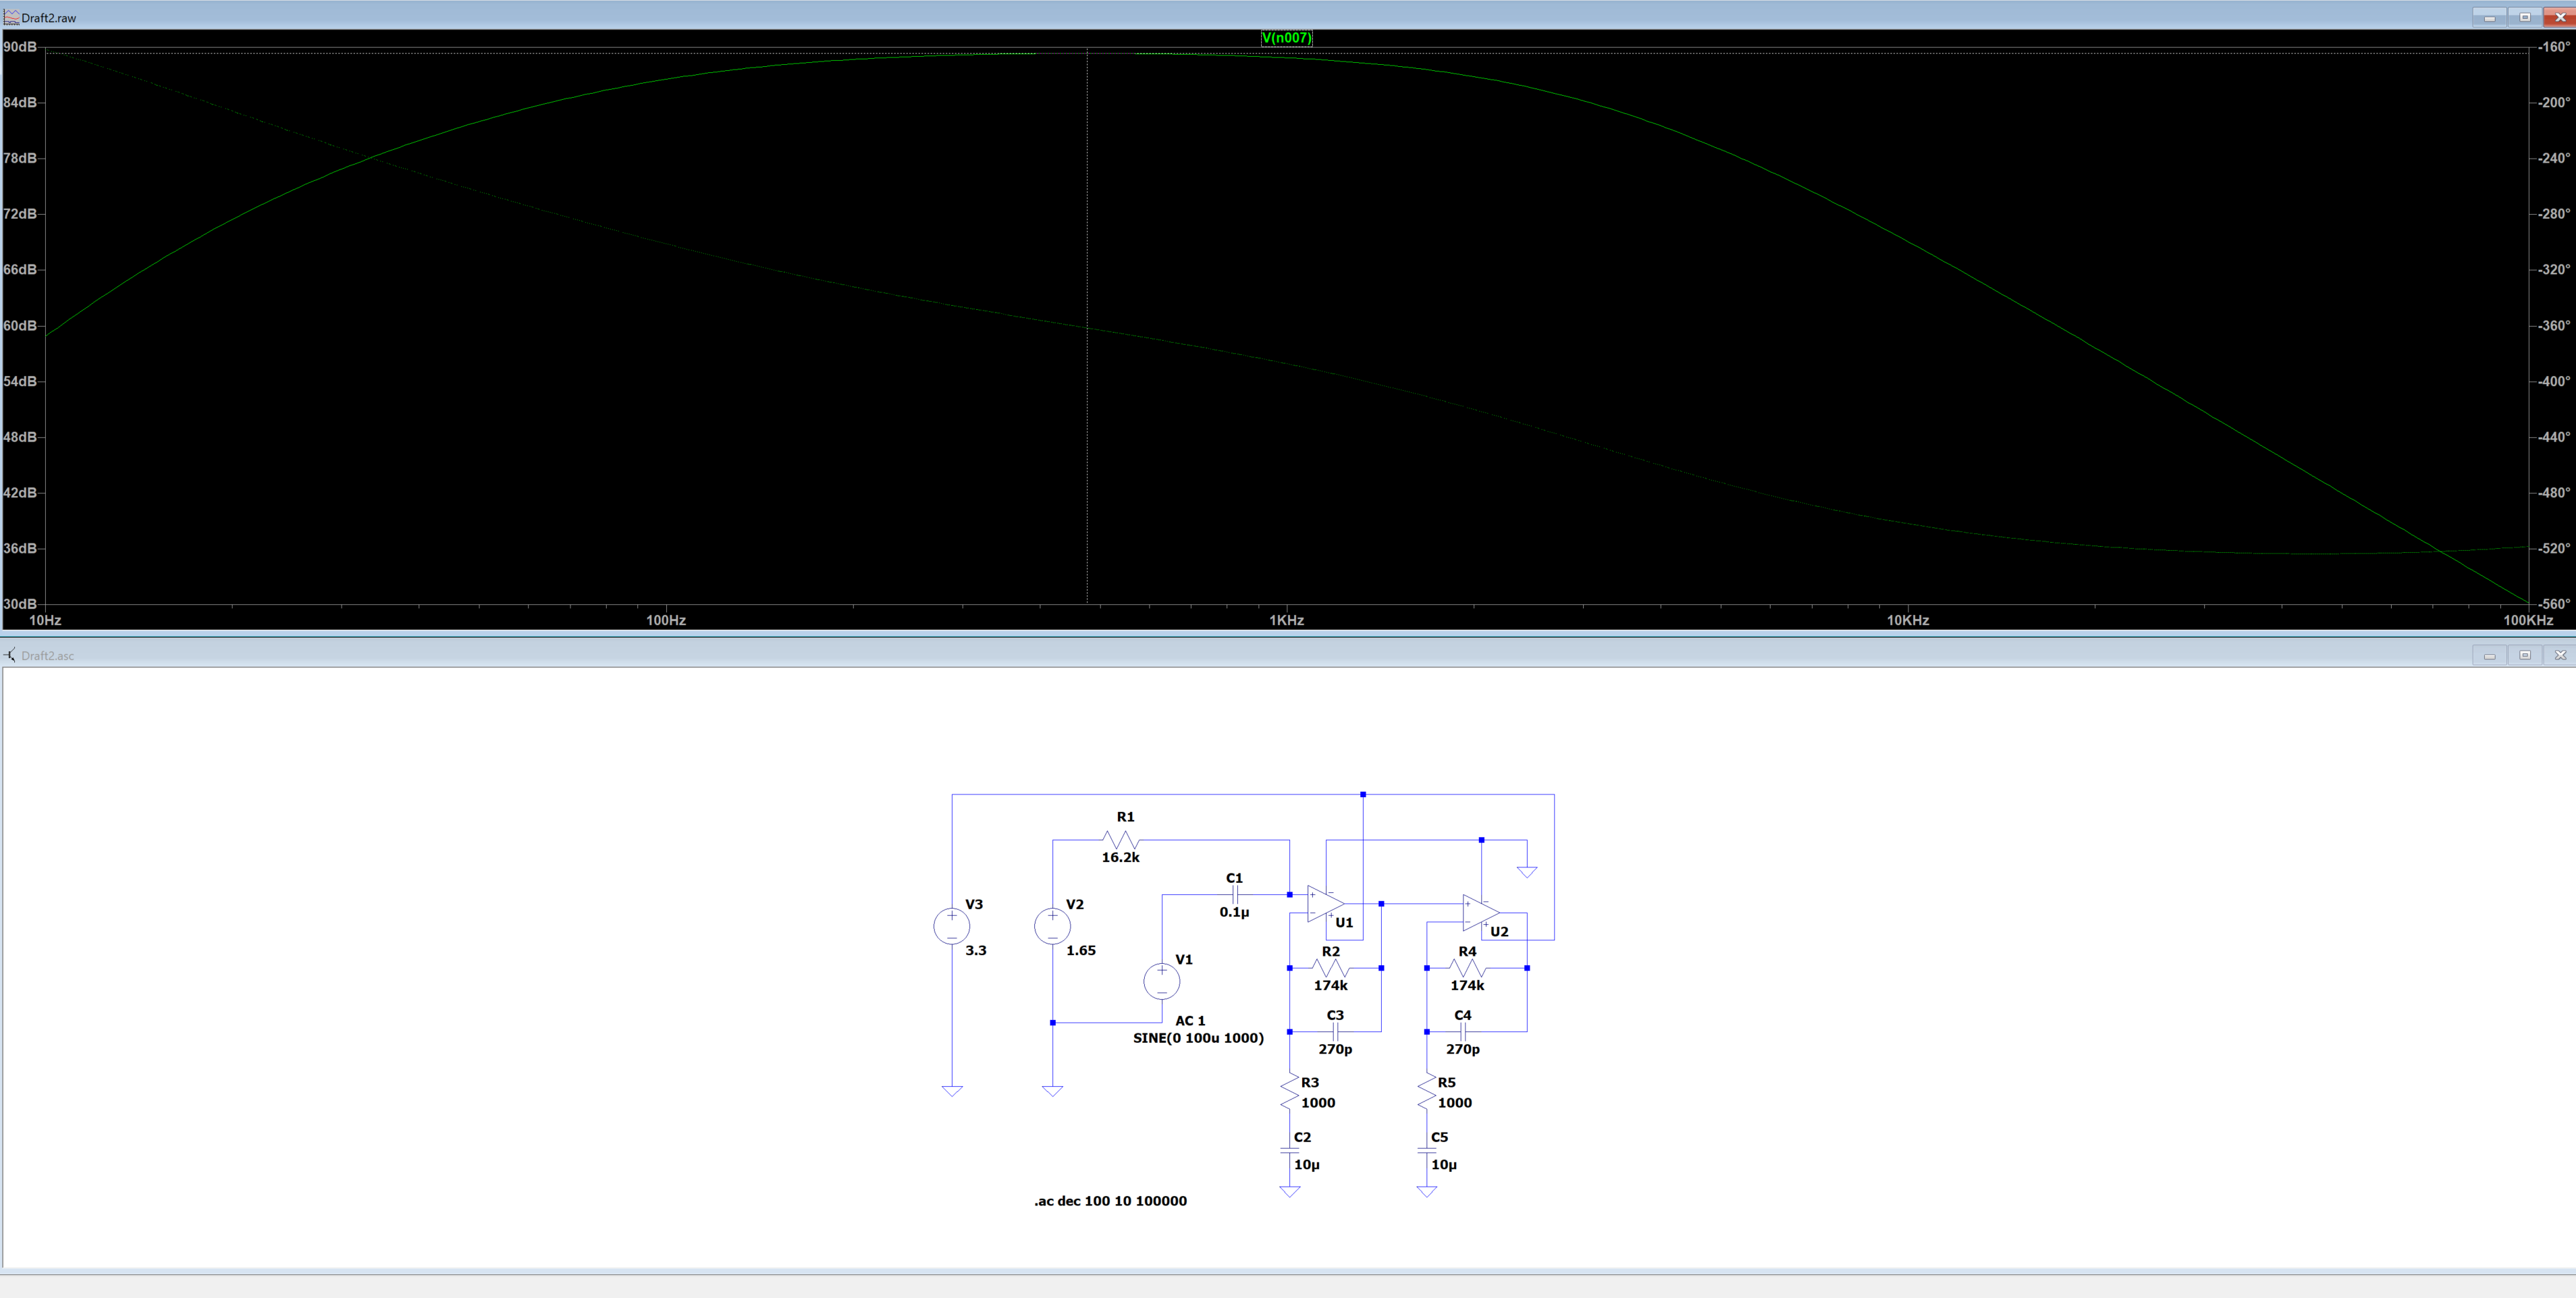The image size is (2576, 1298).
Task: Click the left dB axis to open axis settings
Action: [x=22, y=325]
